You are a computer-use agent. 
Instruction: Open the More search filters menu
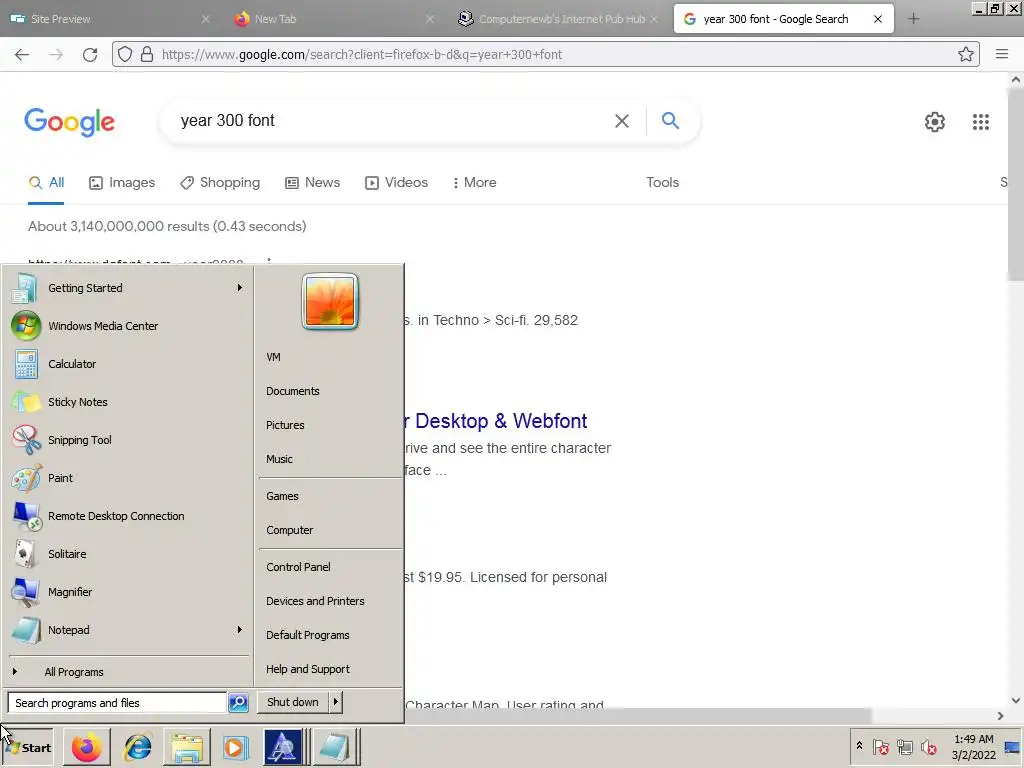point(475,183)
